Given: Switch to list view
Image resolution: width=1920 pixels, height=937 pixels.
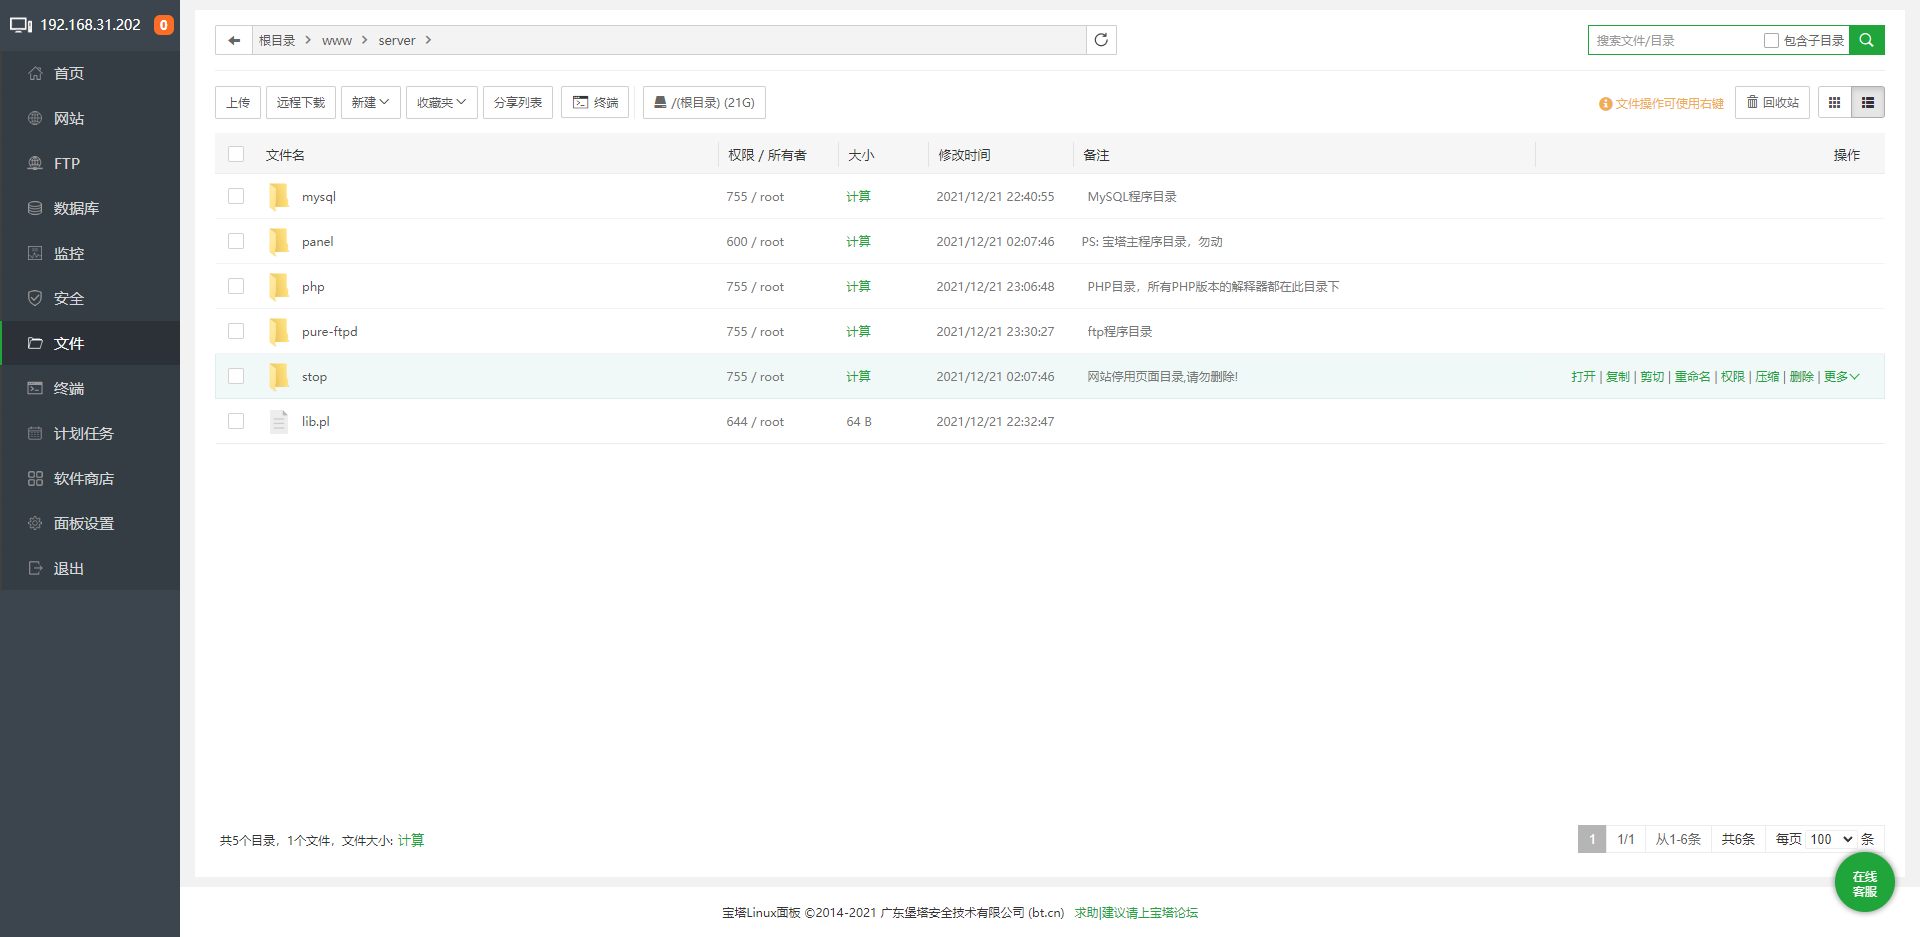Looking at the screenshot, I should [1868, 102].
